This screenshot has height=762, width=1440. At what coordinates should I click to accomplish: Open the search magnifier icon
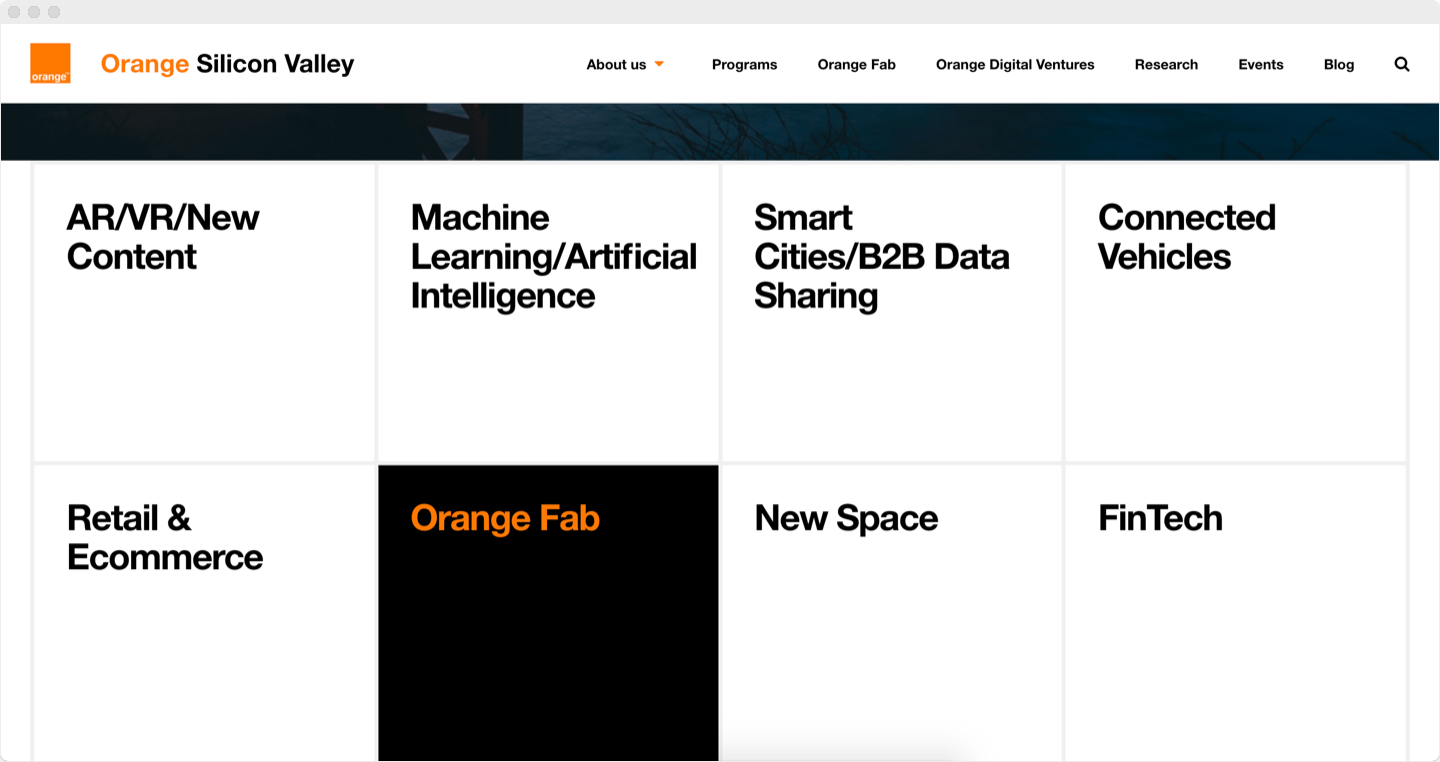pyautogui.click(x=1402, y=64)
